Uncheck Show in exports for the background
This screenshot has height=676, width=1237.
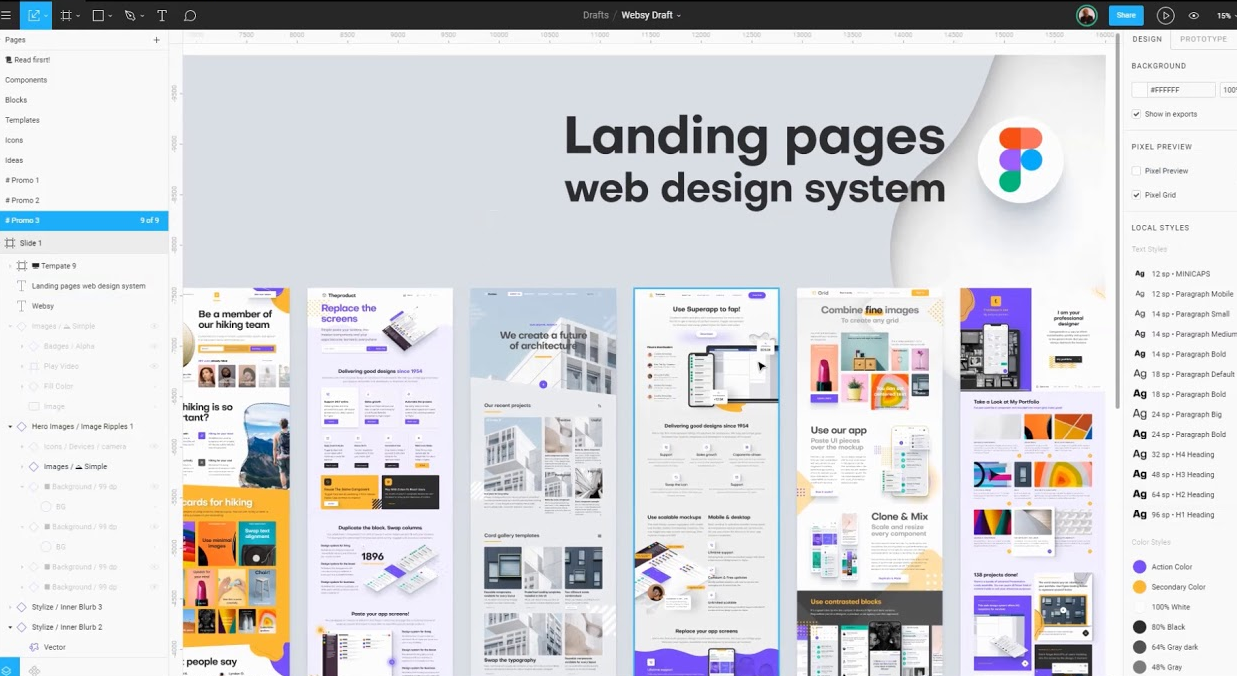(1136, 113)
